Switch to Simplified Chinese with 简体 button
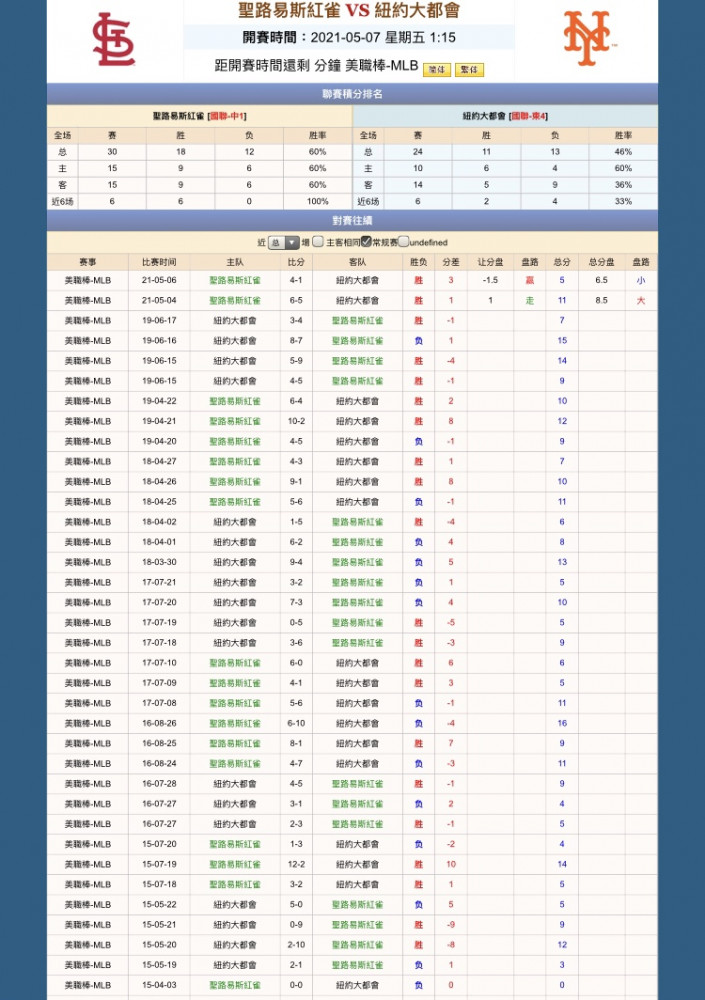 point(437,70)
